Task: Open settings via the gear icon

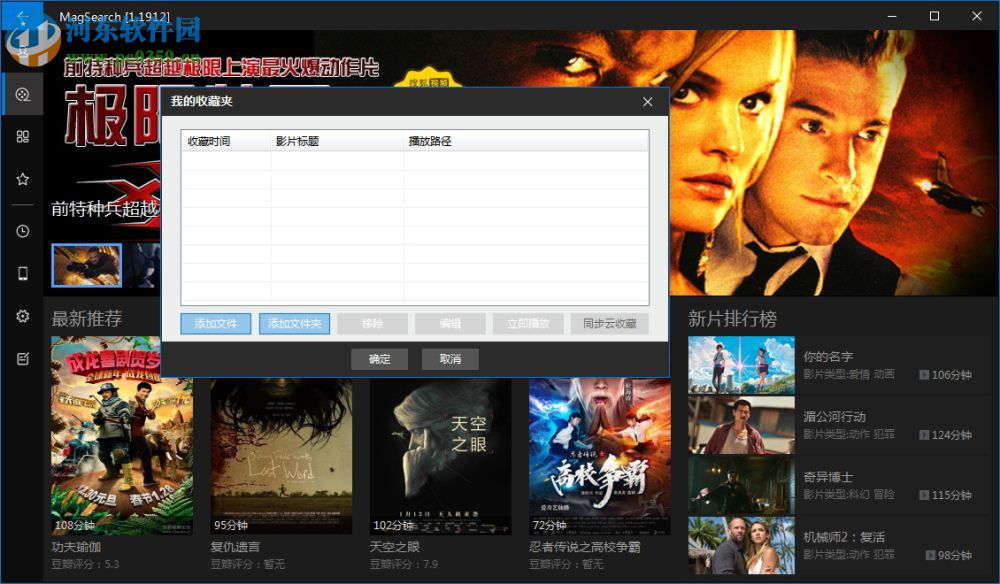Action: point(22,316)
